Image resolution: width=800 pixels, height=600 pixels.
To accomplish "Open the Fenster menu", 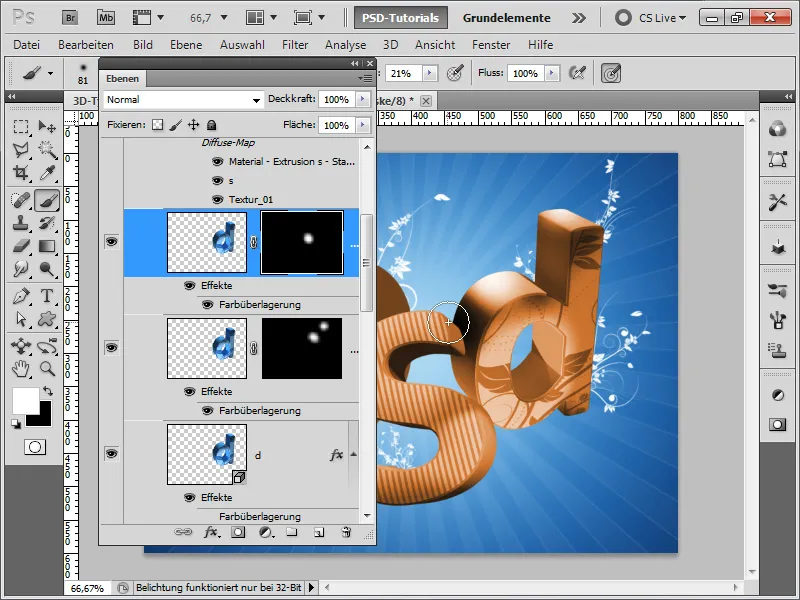I will [x=491, y=45].
